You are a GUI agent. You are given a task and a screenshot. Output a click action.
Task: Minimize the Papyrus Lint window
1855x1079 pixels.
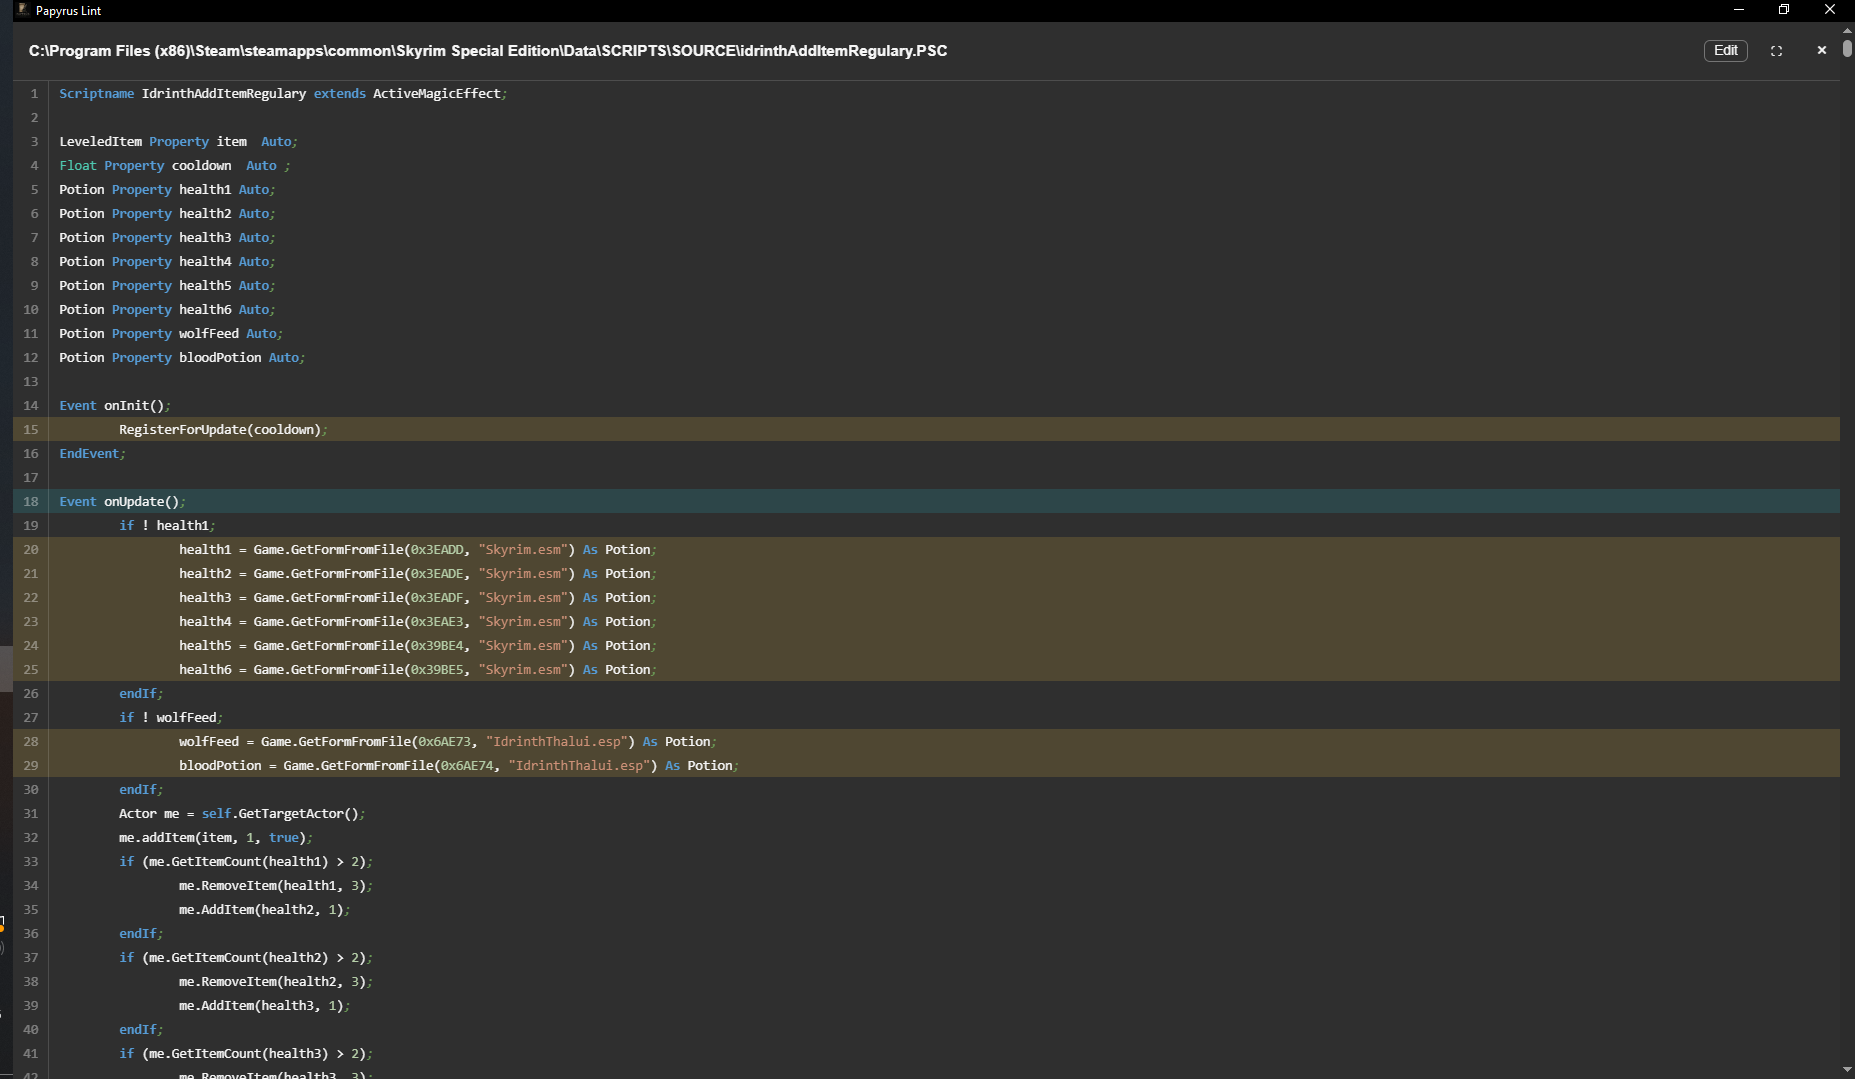click(x=1738, y=10)
